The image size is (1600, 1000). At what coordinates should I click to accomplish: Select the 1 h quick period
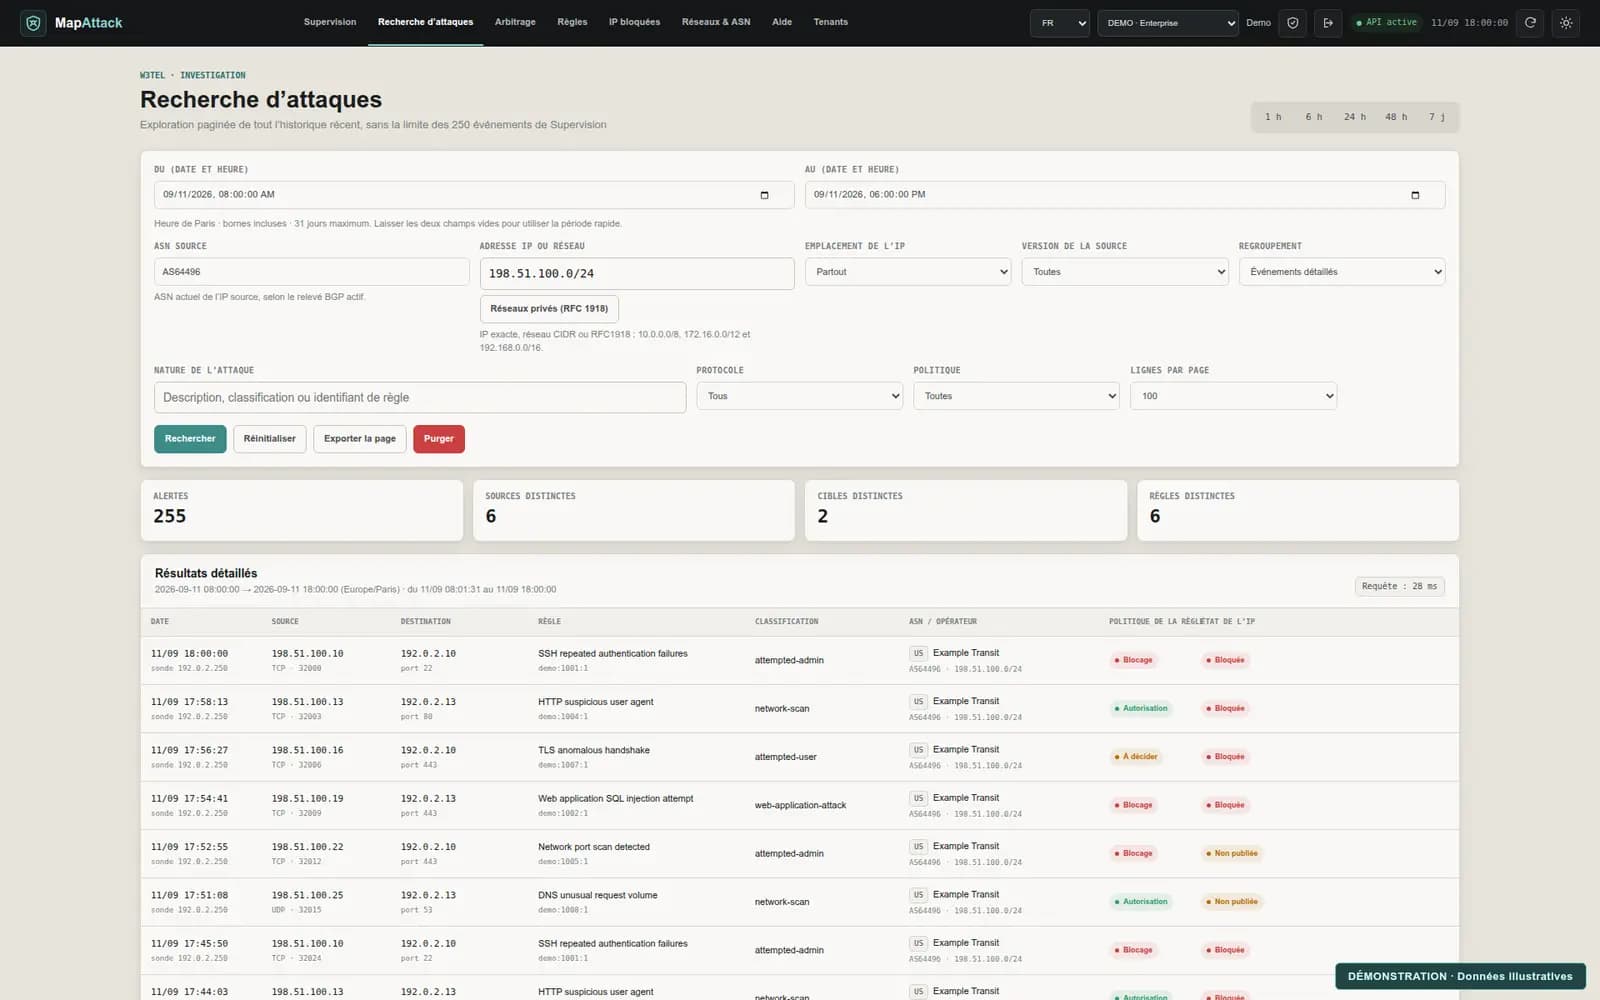click(1273, 117)
